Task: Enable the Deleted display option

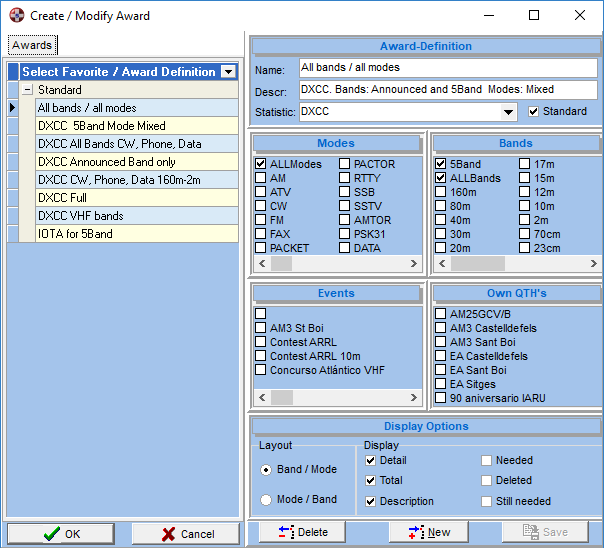Action: point(487,481)
